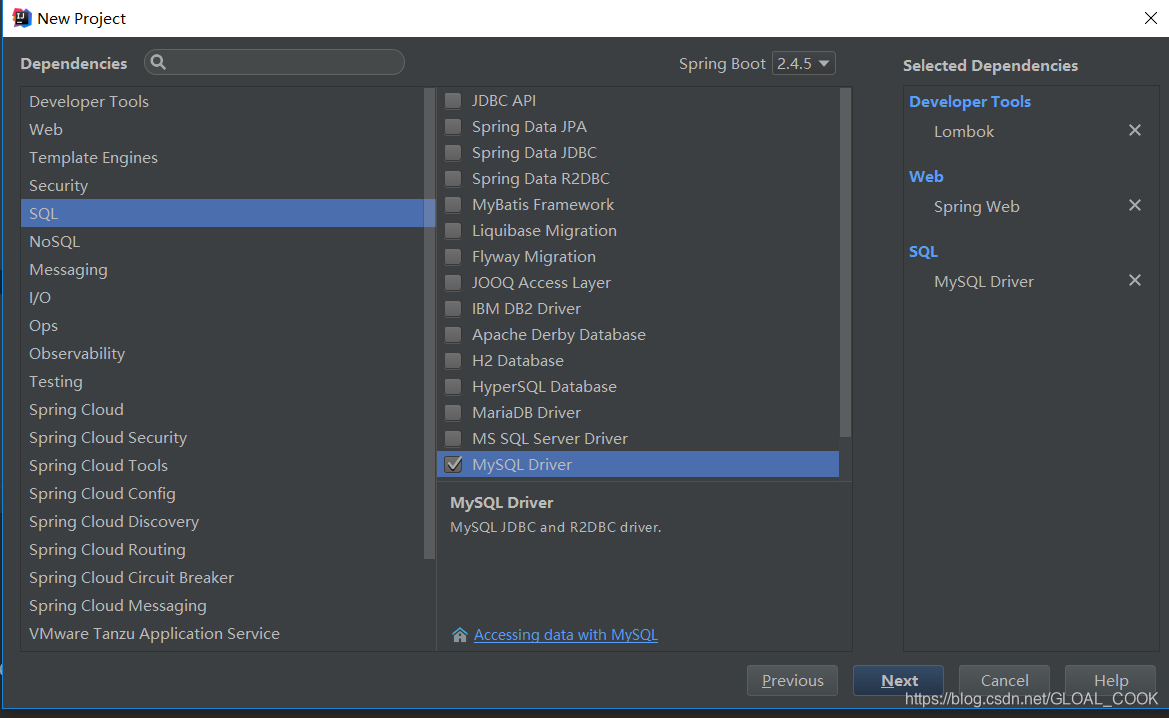Click the dependency list scrollbar
The height and width of the screenshot is (718, 1169).
(x=845, y=262)
